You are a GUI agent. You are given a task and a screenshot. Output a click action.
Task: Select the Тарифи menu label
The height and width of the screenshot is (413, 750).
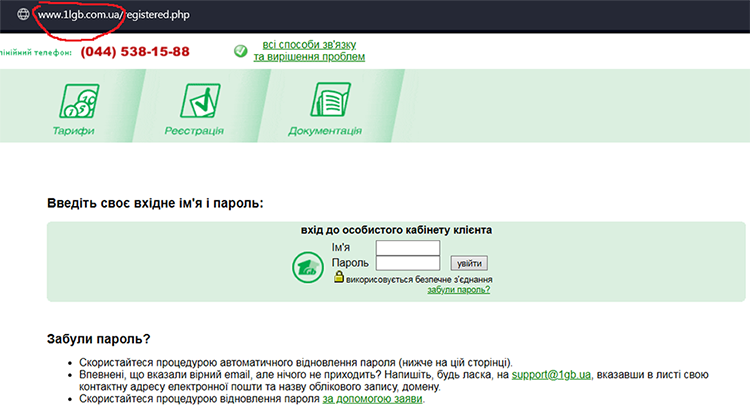(73, 131)
